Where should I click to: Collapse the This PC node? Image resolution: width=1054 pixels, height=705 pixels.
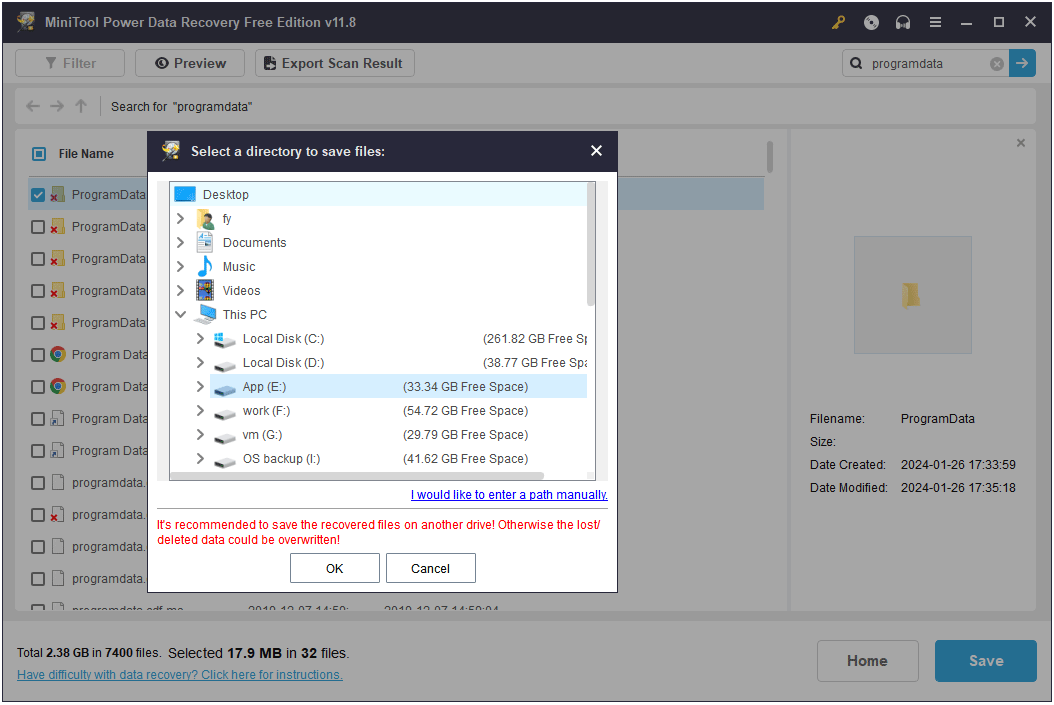[180, 315]
